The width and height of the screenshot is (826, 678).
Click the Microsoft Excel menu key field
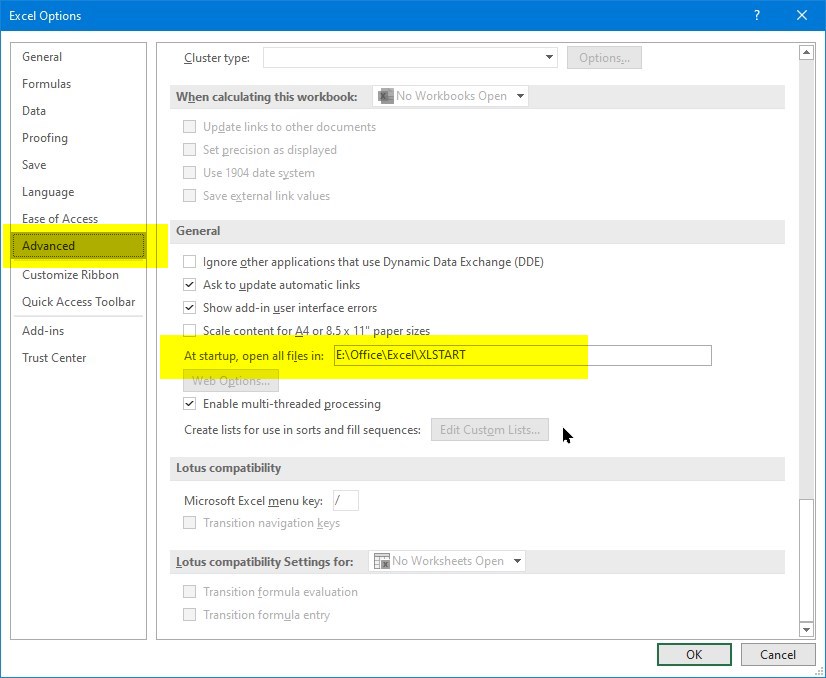point(346,500)
